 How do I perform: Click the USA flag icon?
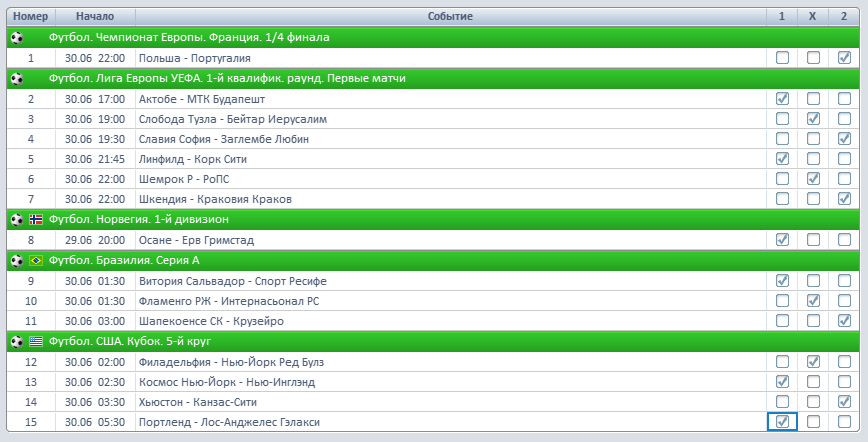click(36, 341)
